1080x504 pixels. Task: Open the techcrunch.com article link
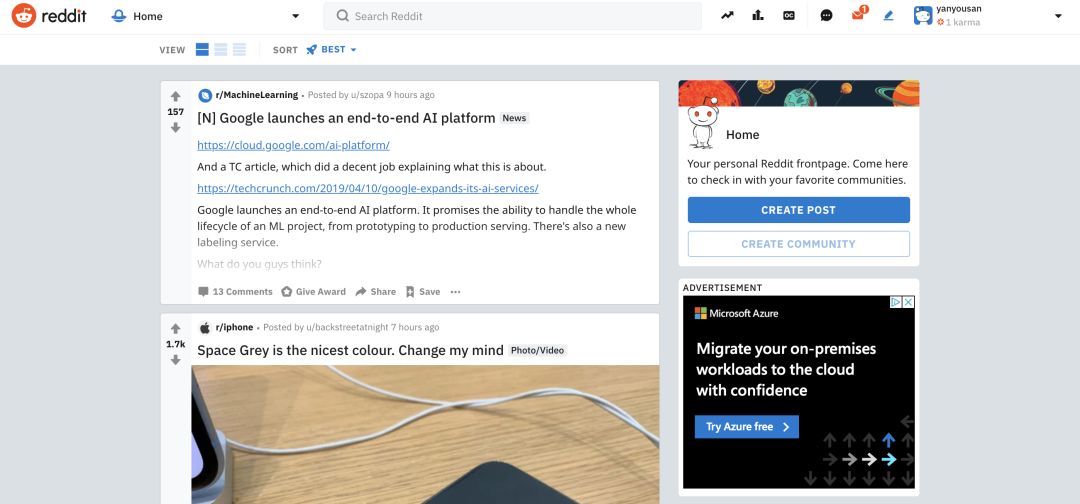pyautogui.click(x=367, y=188)
